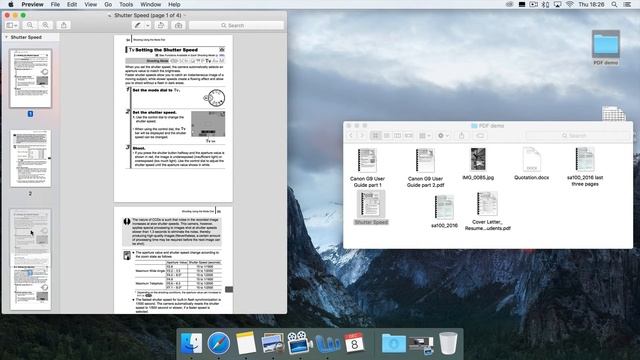Click the Bluetooth status icon

[545, 4]
